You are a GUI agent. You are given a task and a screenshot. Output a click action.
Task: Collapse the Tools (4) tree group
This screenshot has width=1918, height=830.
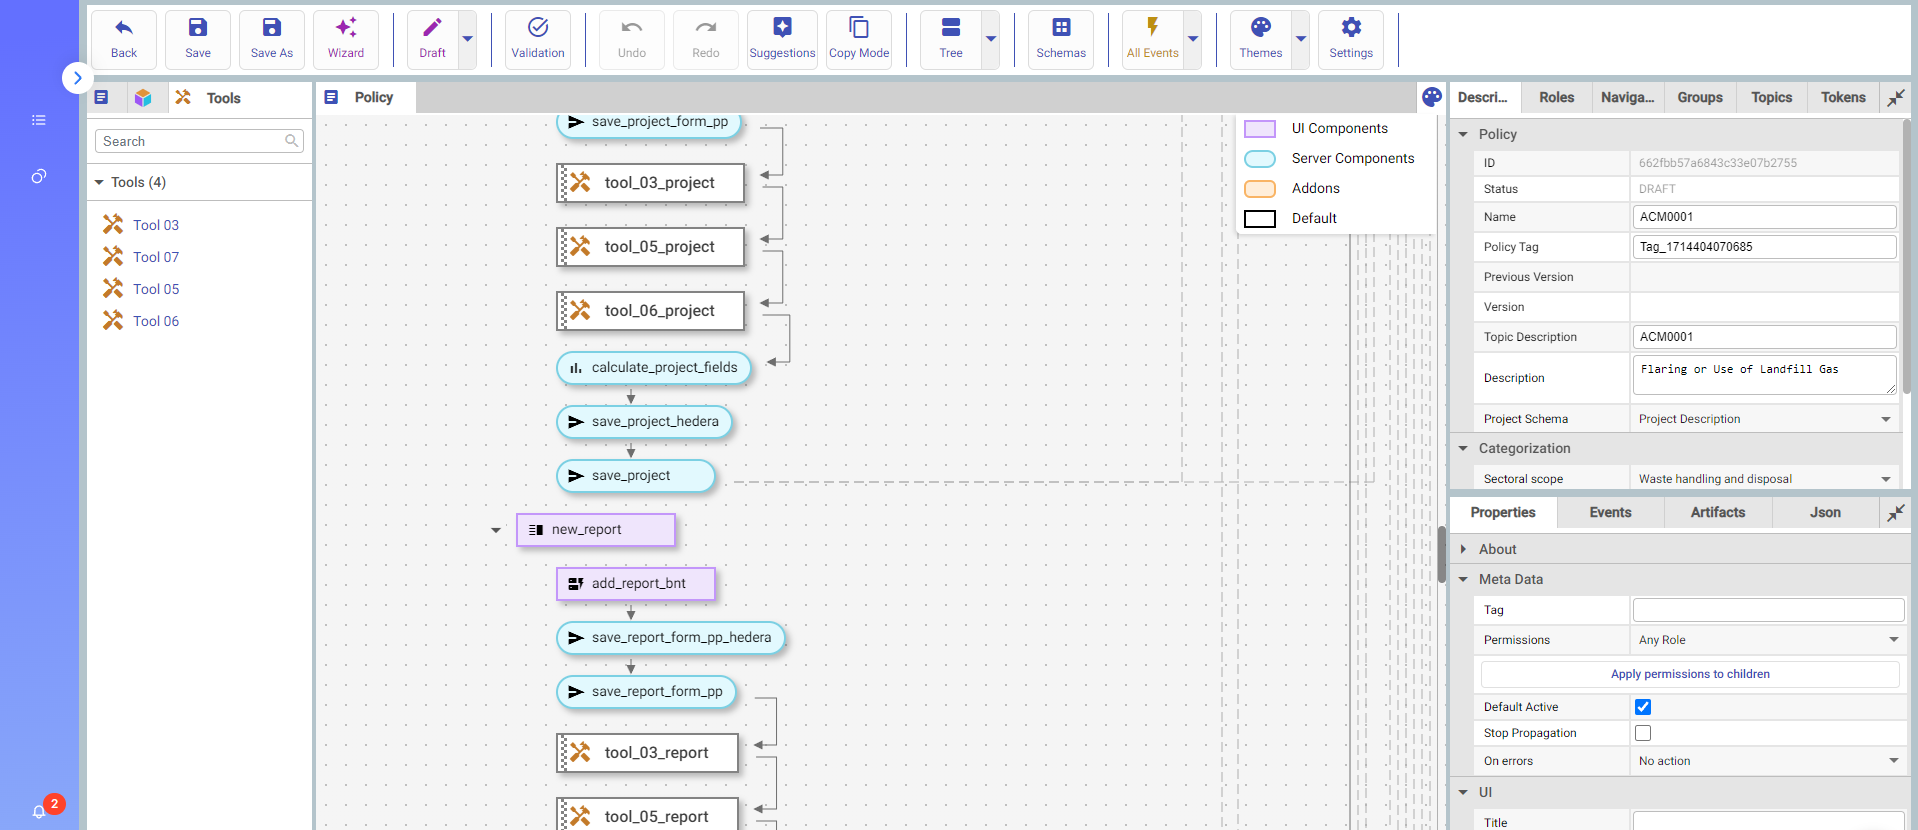point(99,182)
